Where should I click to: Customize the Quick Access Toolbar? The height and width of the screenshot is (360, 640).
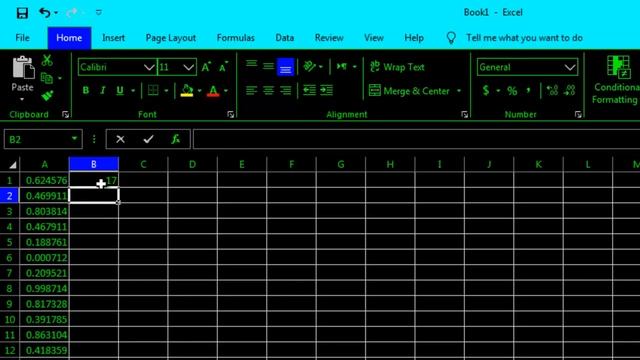point(99,13)
